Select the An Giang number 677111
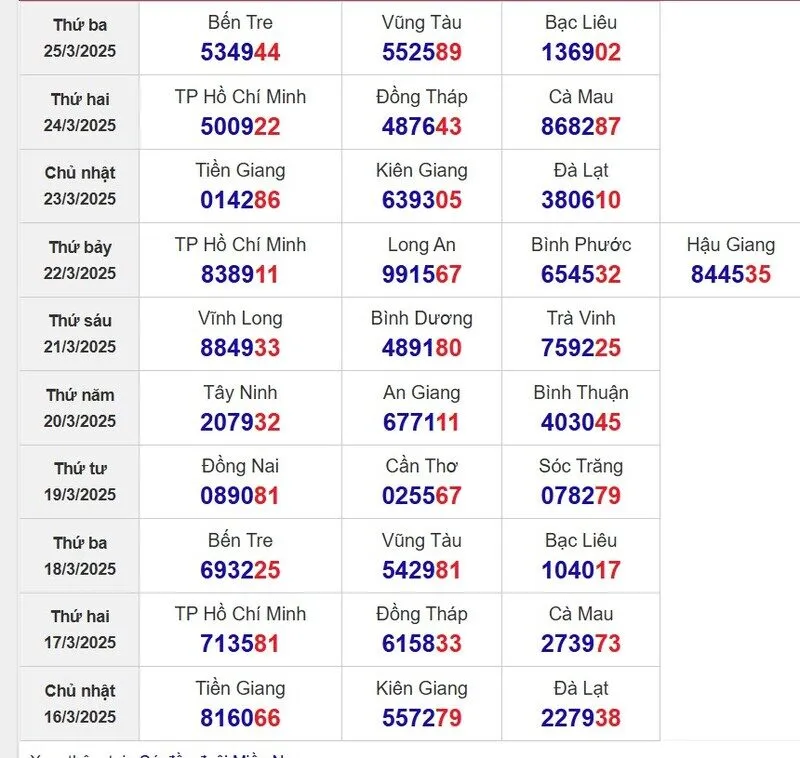The width and height of the screenshot is (800, 758). 421,422
